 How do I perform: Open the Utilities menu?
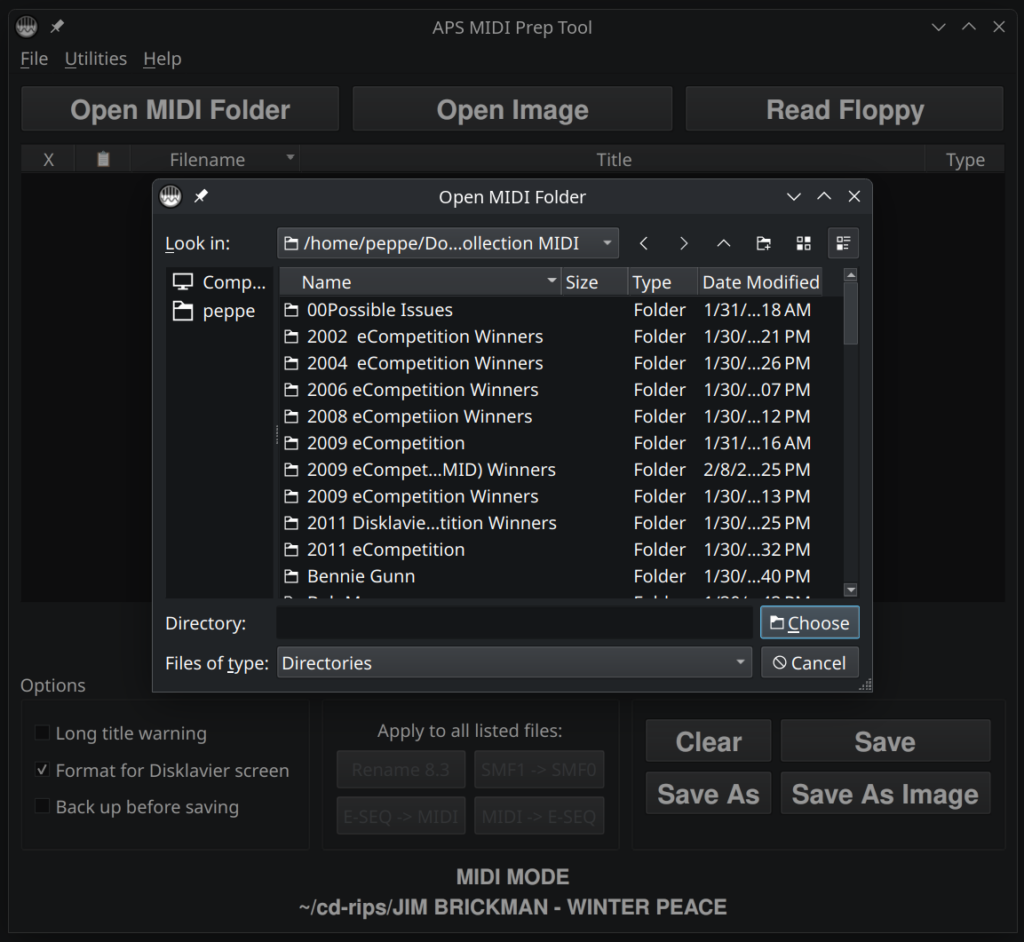[95, 59]
